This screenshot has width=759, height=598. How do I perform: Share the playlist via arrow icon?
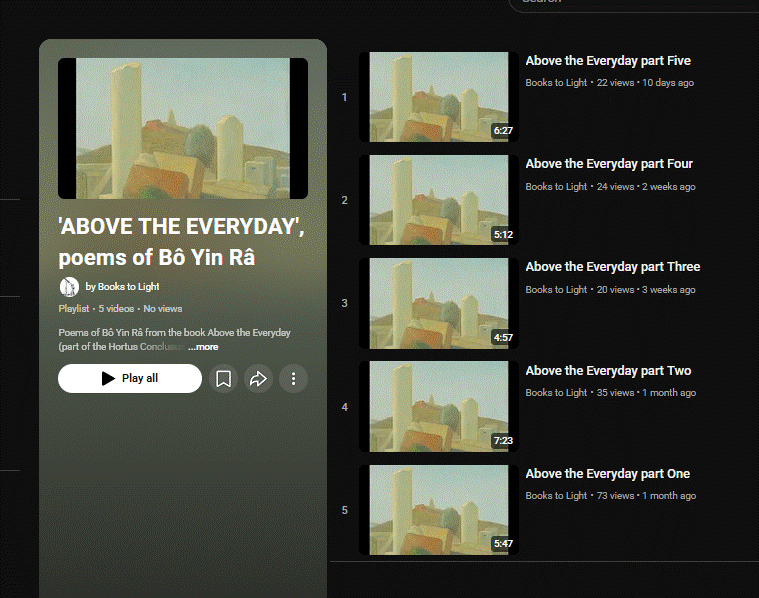258,379
